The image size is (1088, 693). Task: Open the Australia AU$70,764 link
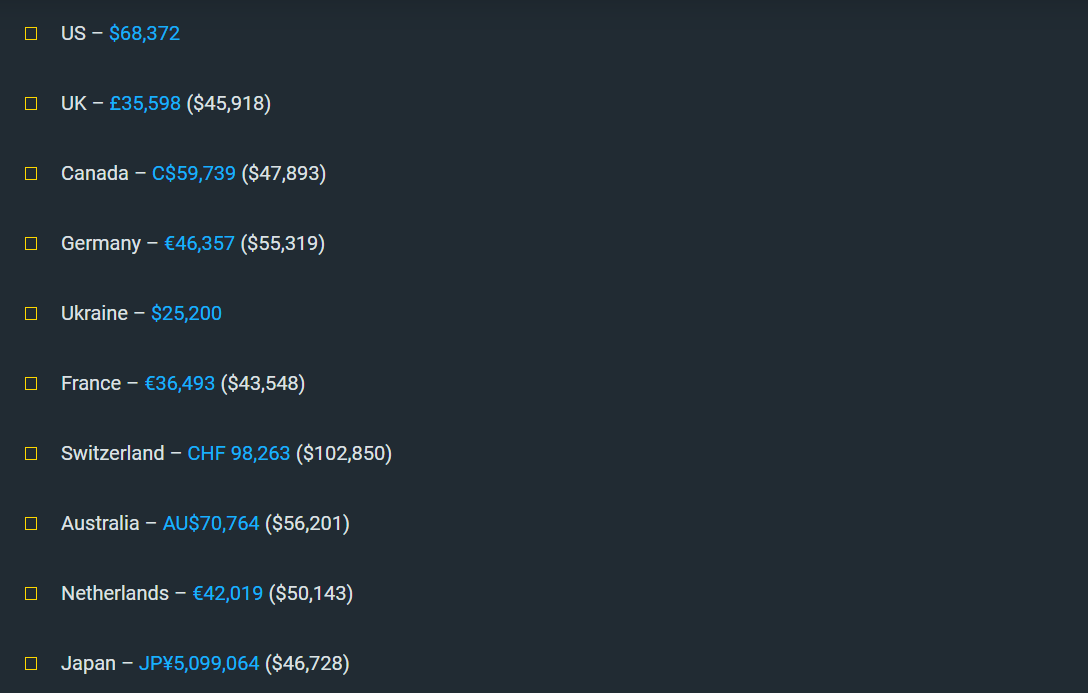click(x=211, y=524)
